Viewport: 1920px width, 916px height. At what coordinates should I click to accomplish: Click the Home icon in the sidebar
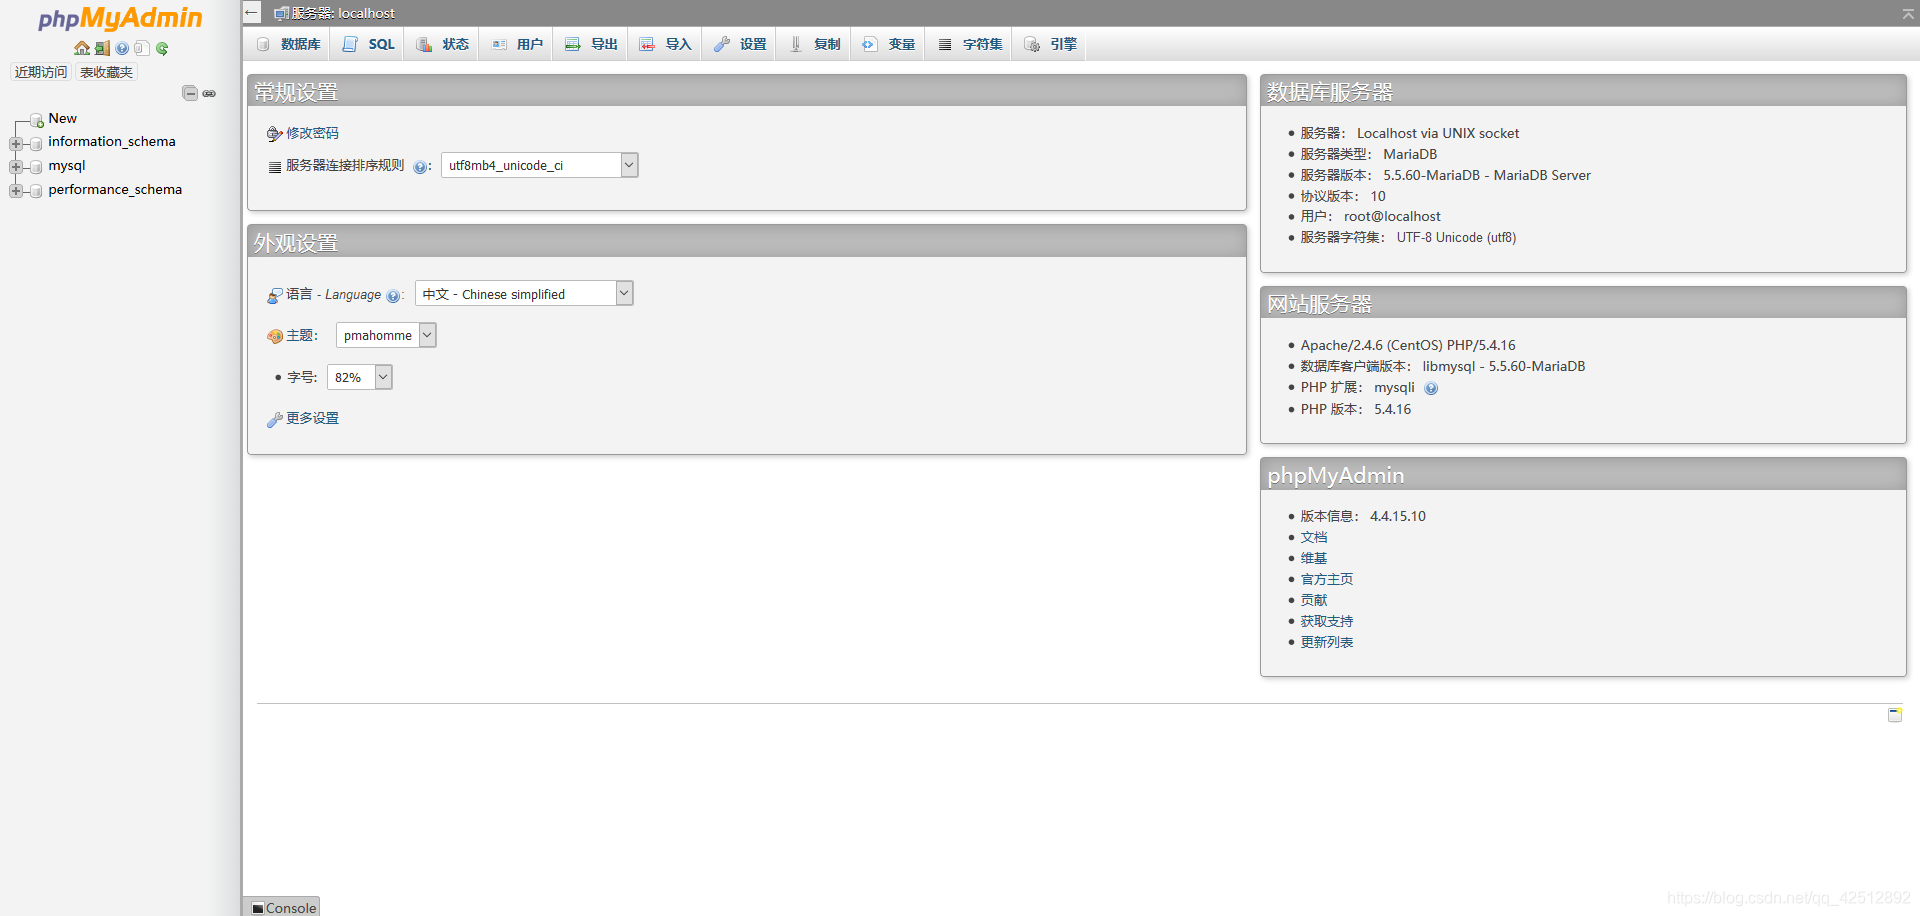82,48
